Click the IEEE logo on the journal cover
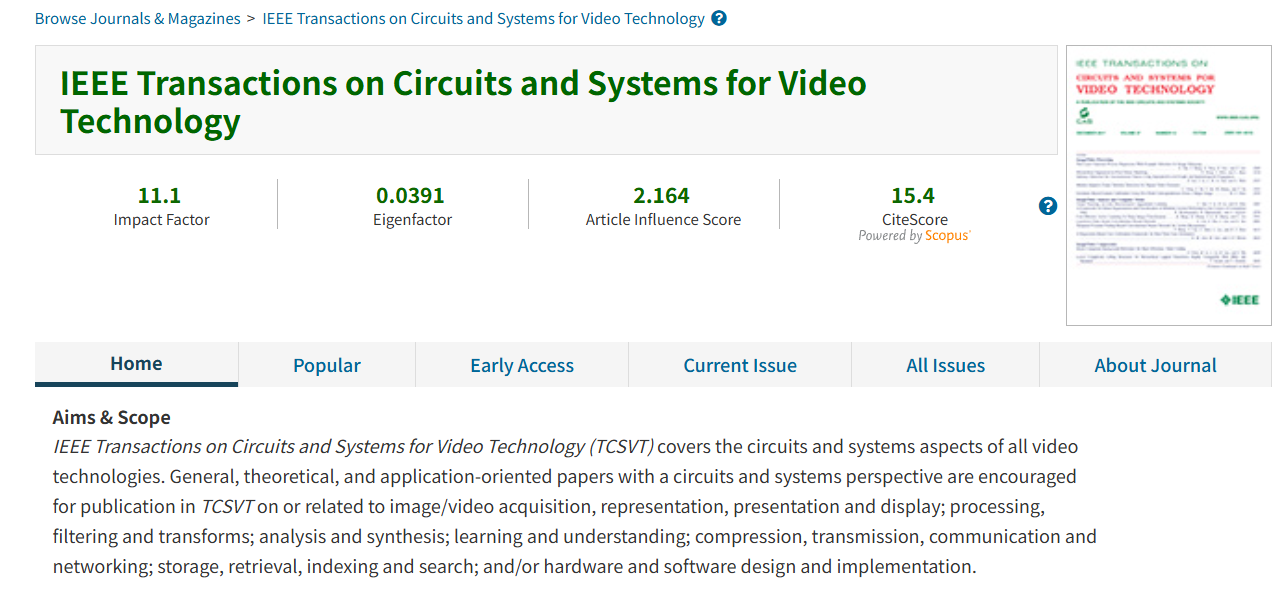This screenshot has width=1282, height=594. pyautogui.click(x=1240, y=300)
